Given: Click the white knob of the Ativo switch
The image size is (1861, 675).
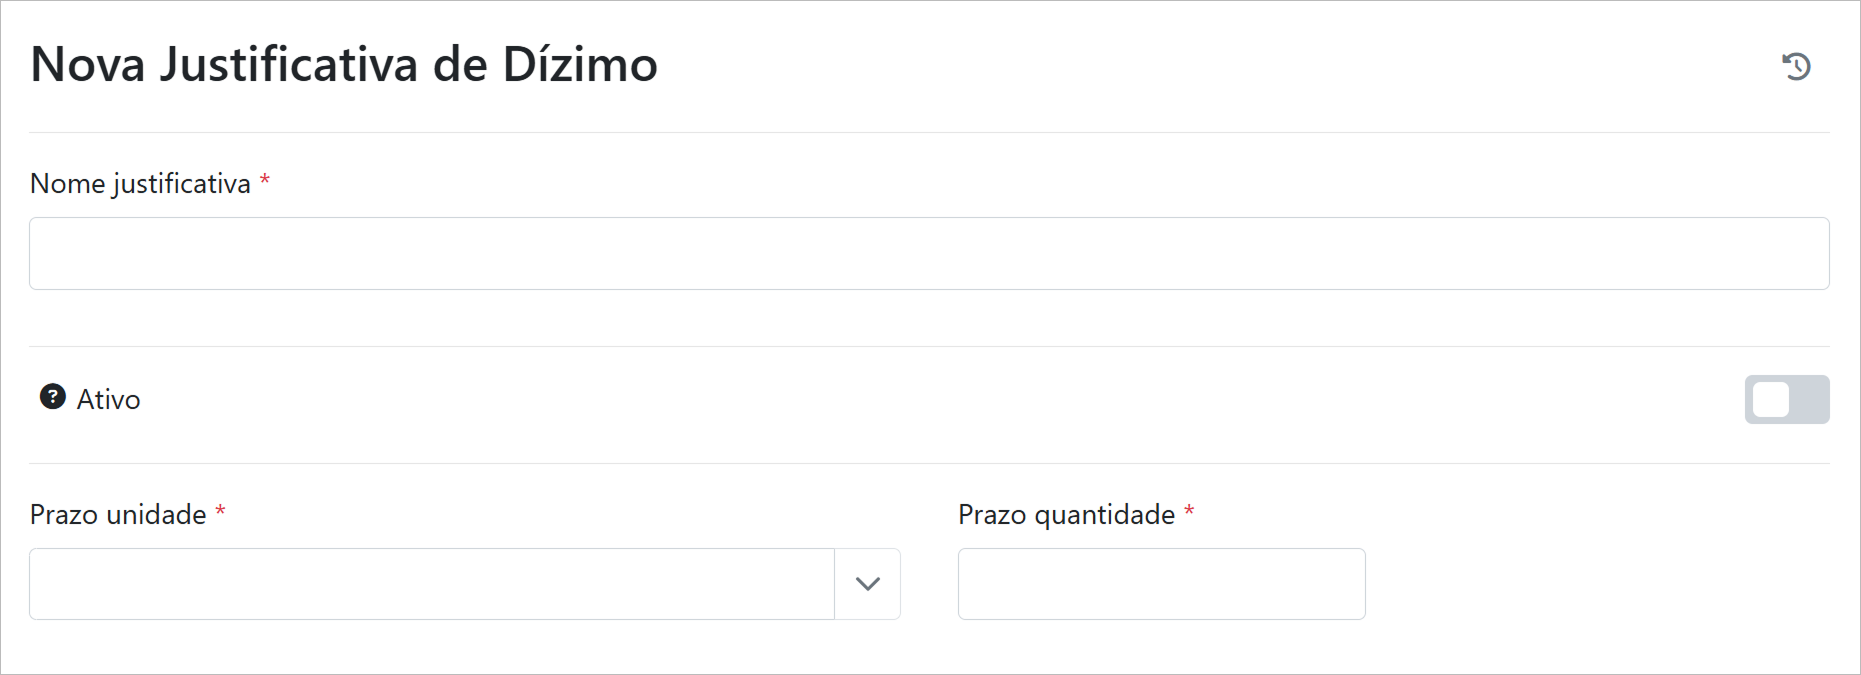Looking at the screenshot, I should click(1771, 399).
